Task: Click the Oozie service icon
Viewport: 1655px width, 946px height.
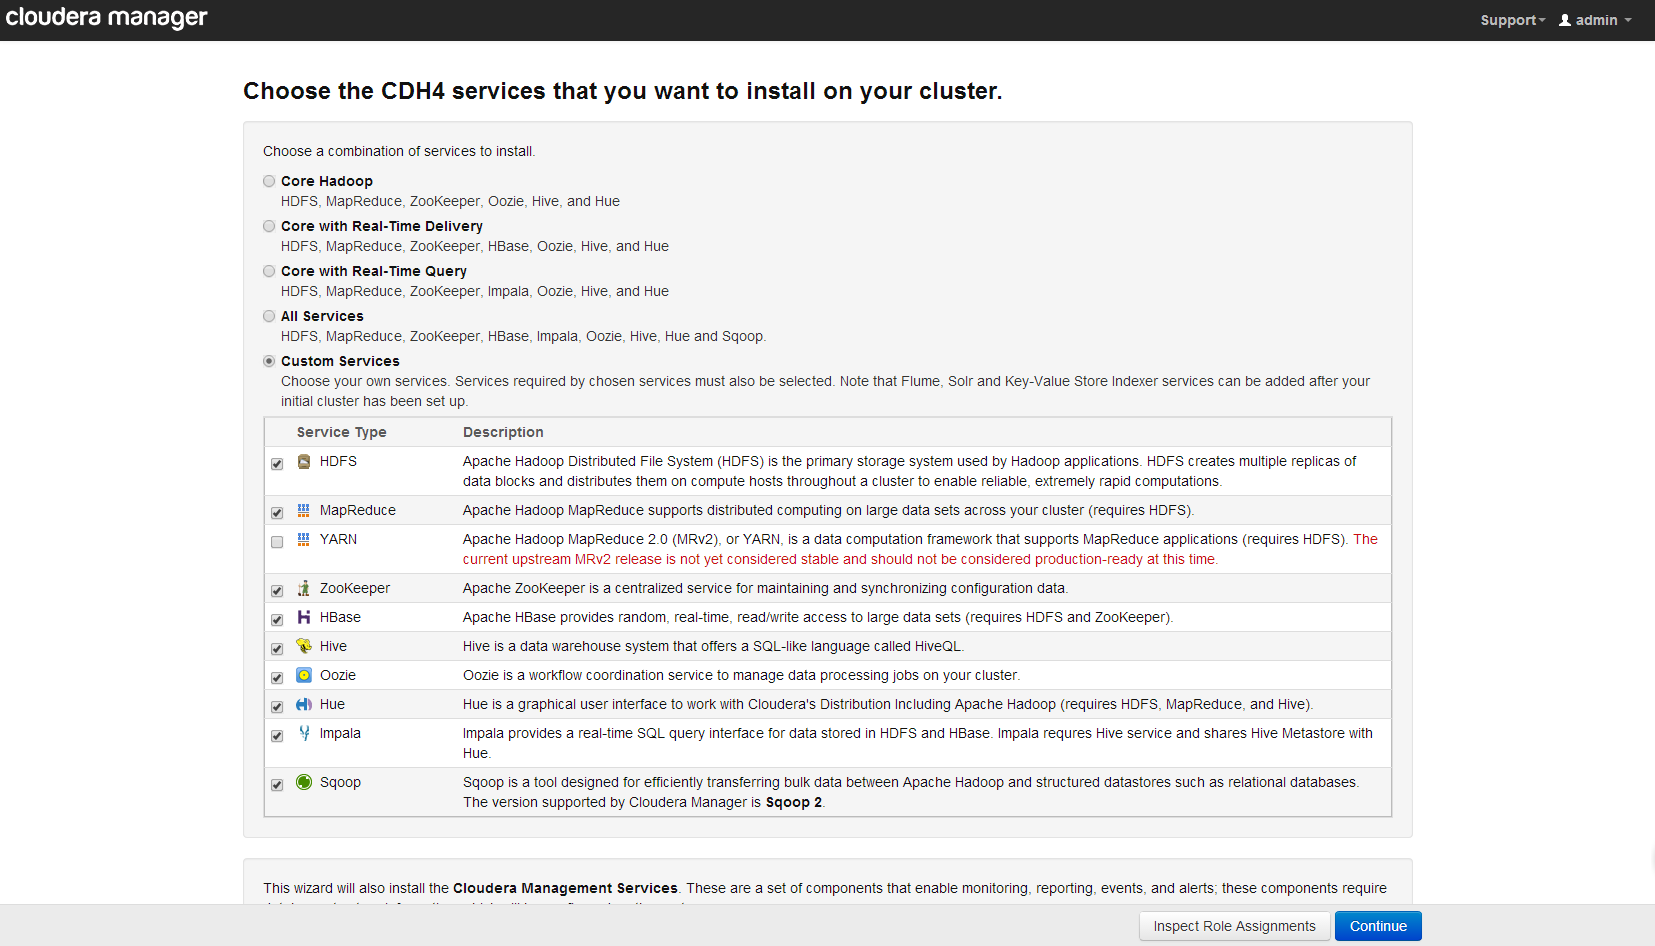Action: [304, 675]
